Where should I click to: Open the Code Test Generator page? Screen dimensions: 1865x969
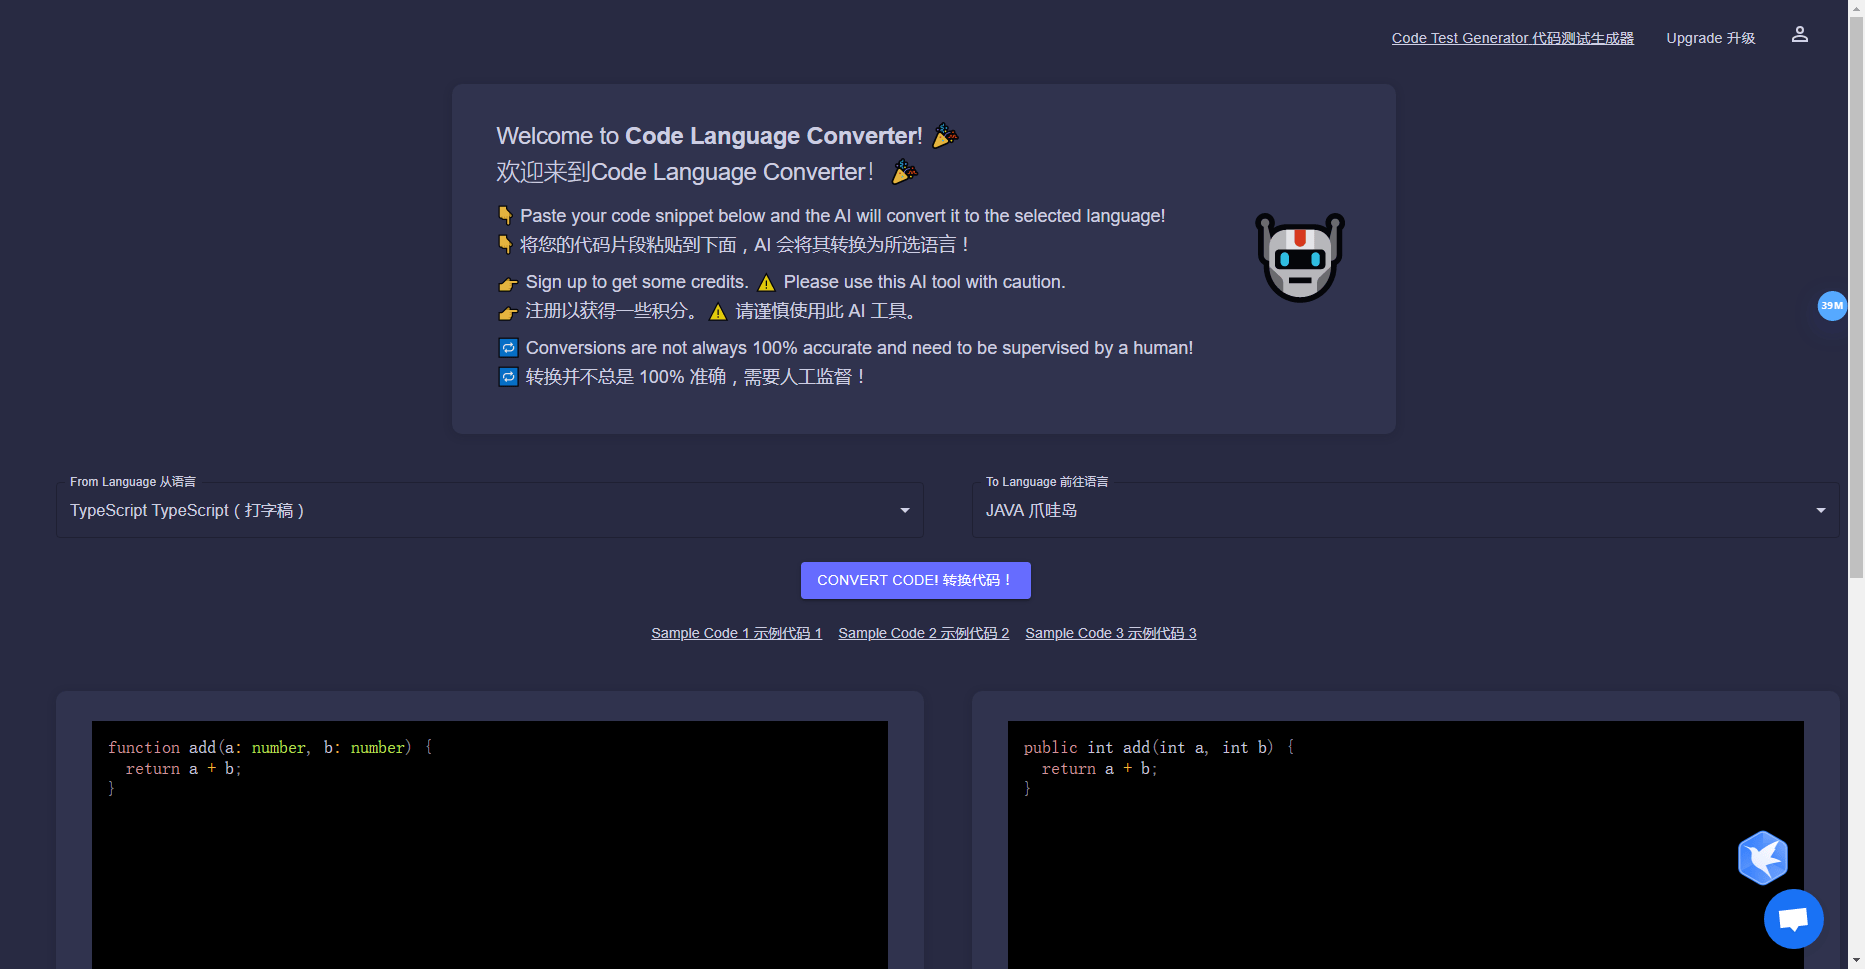(x=1512, y=38)
